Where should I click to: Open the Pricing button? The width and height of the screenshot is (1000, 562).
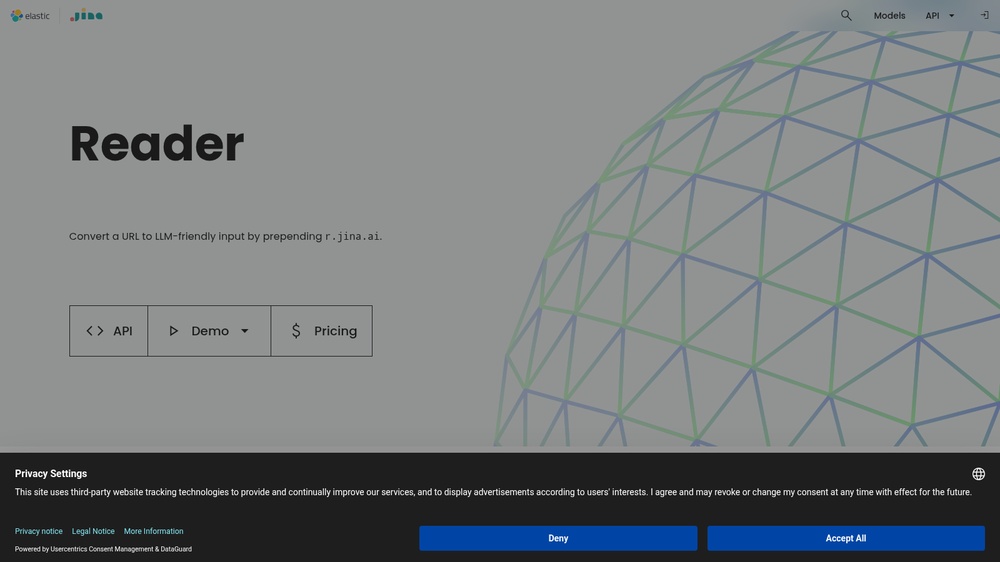click(x=322, y=330)
